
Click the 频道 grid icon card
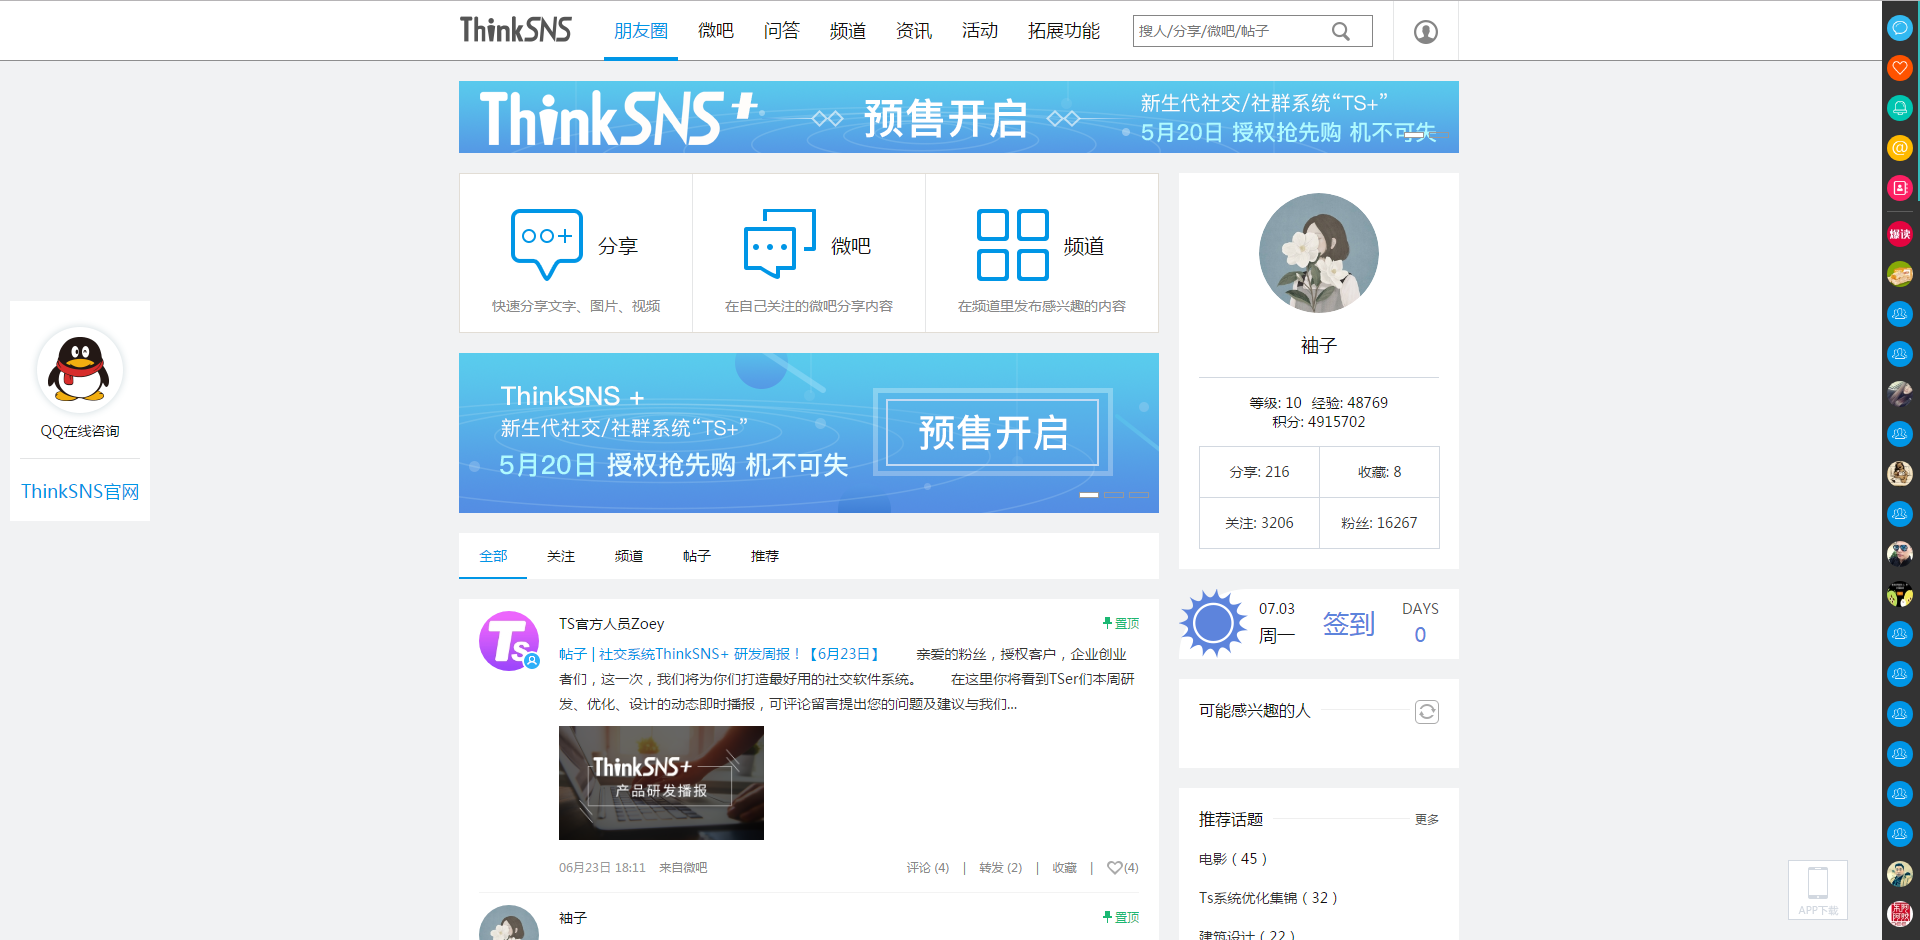tap(1012, 242)
